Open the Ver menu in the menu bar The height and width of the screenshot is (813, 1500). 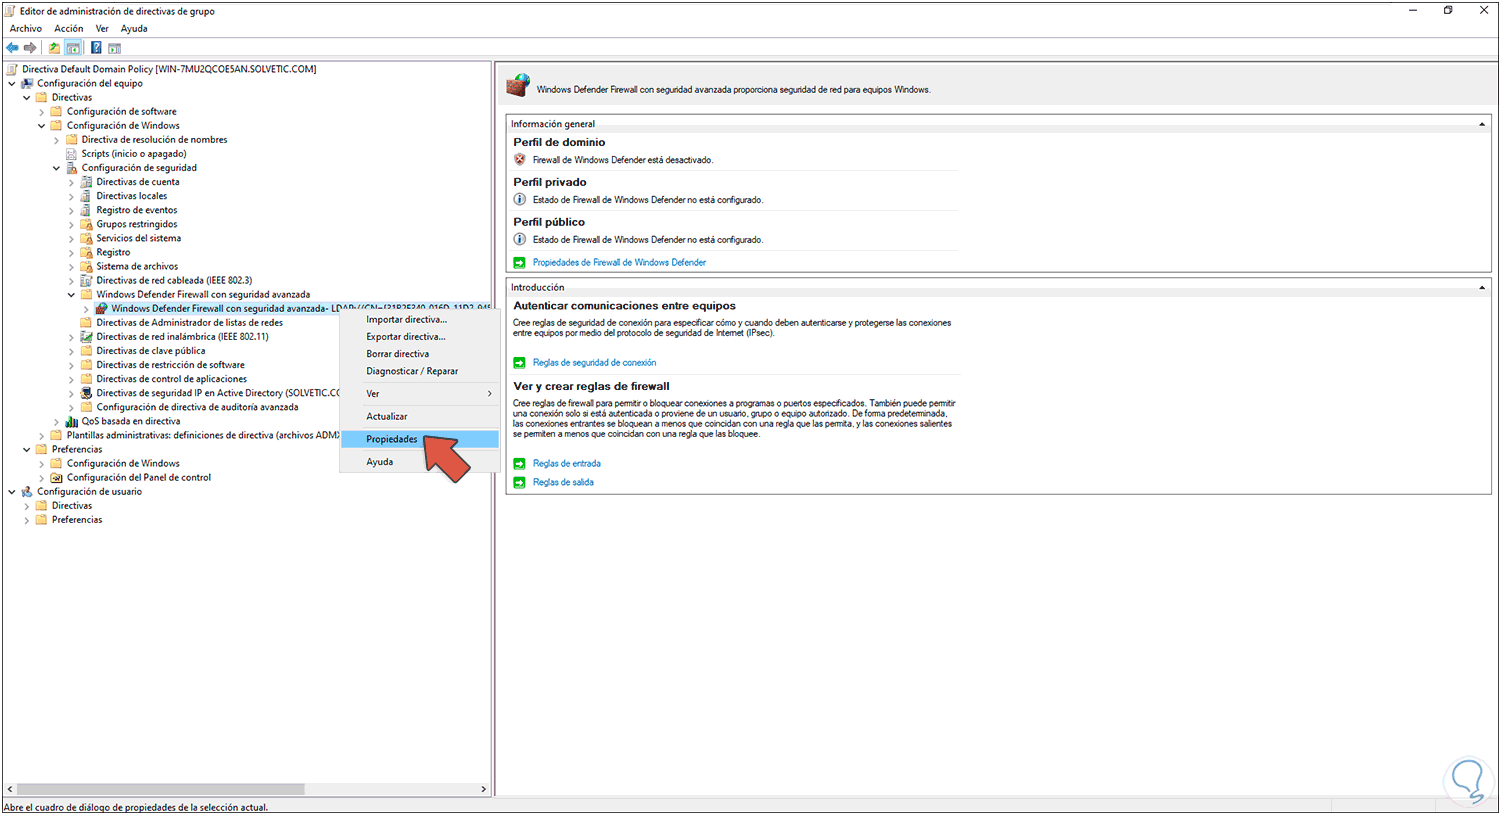[102, 29]
